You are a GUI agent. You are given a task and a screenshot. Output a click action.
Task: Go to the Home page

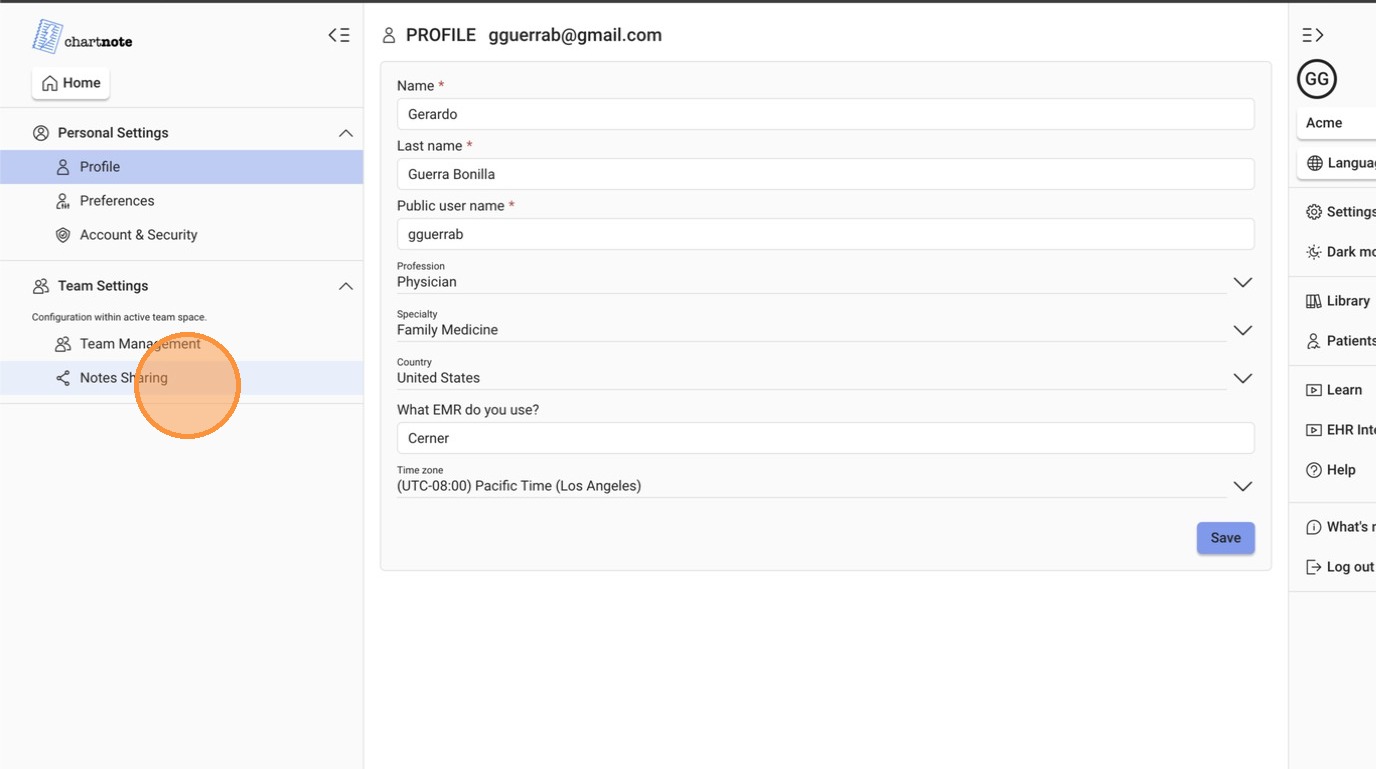(x=71, y=83)
